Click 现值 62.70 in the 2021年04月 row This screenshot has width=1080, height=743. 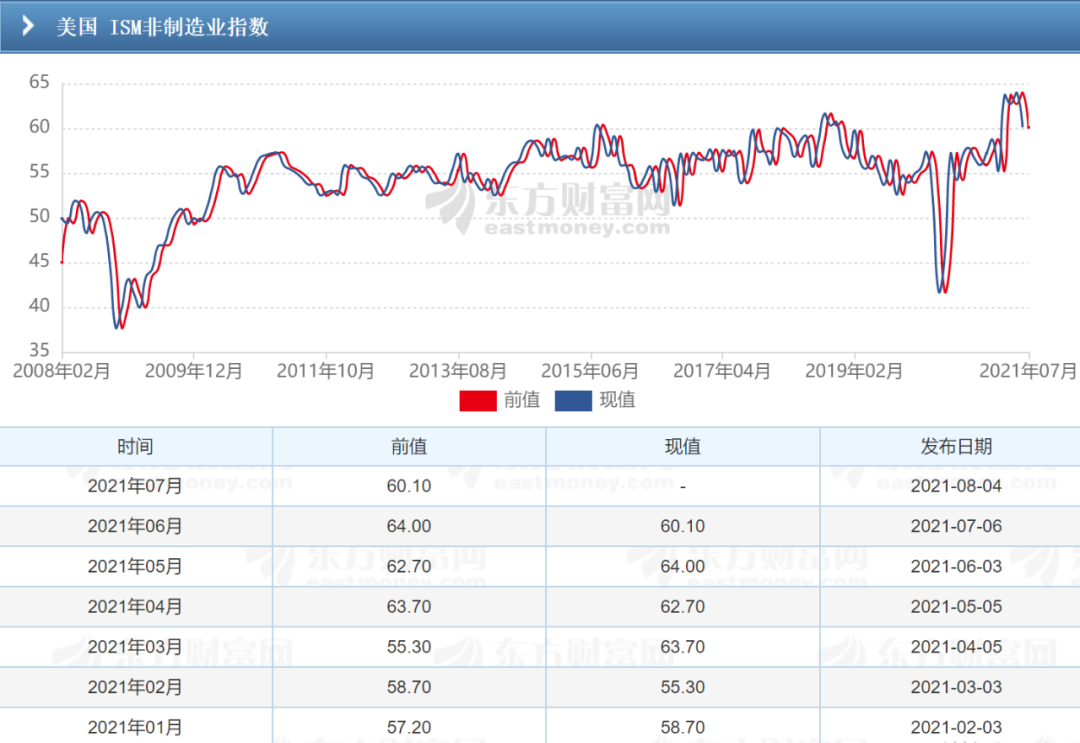683,607
